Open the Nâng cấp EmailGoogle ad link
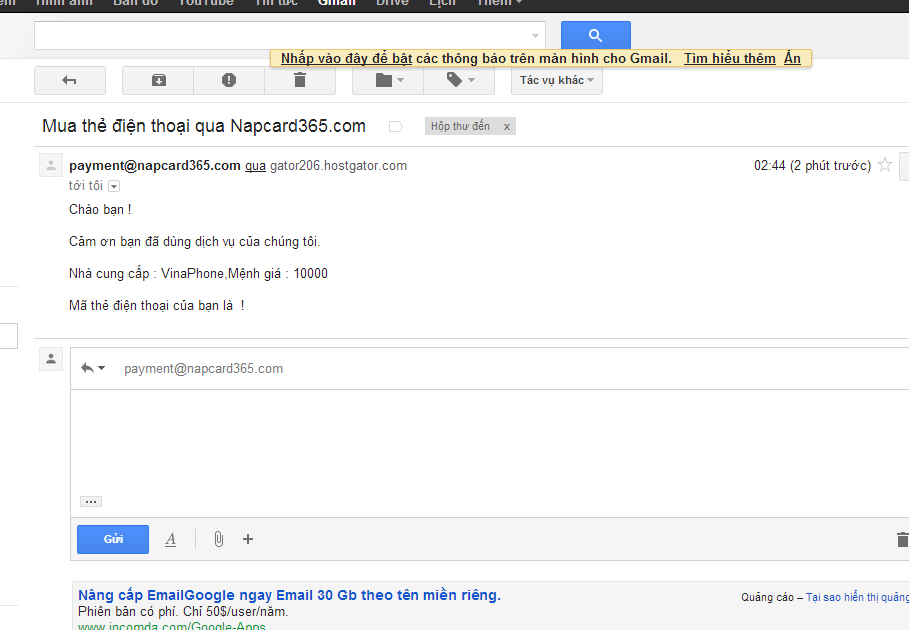909x630 pixels. pyautogui.click(x=289, y=595)
